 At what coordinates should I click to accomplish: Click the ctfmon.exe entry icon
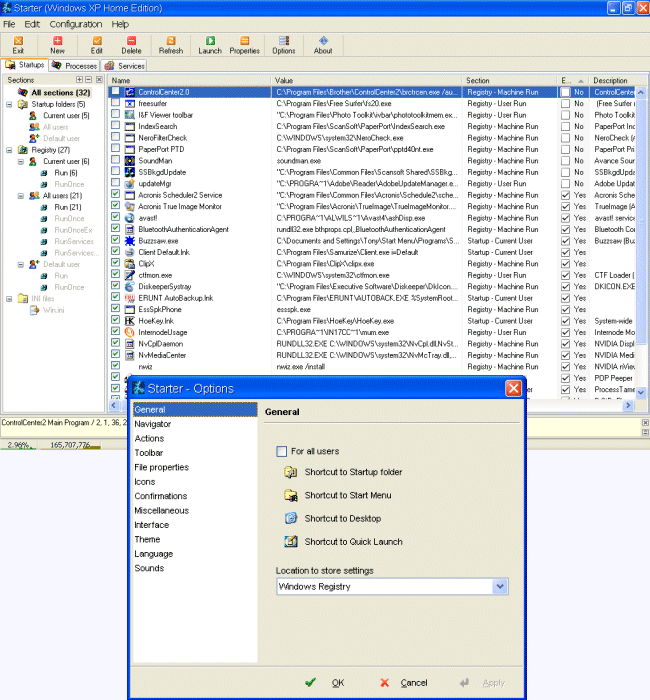click(x=129, y=275)
